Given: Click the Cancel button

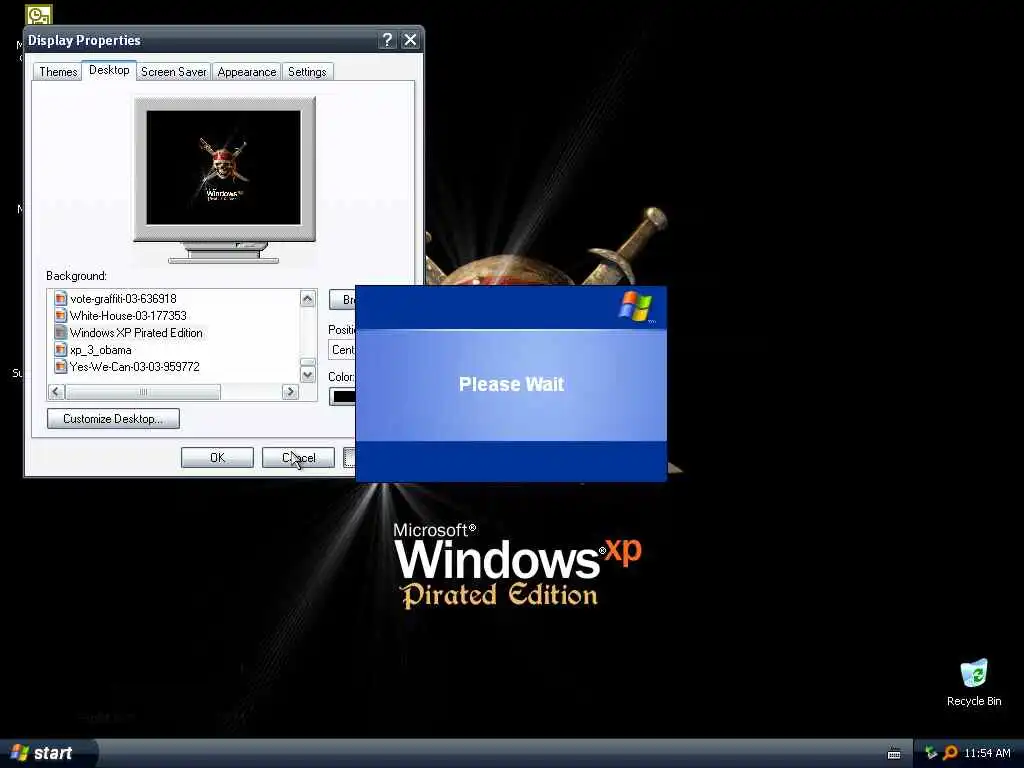Looking at the screenshot, I should 298,458.
